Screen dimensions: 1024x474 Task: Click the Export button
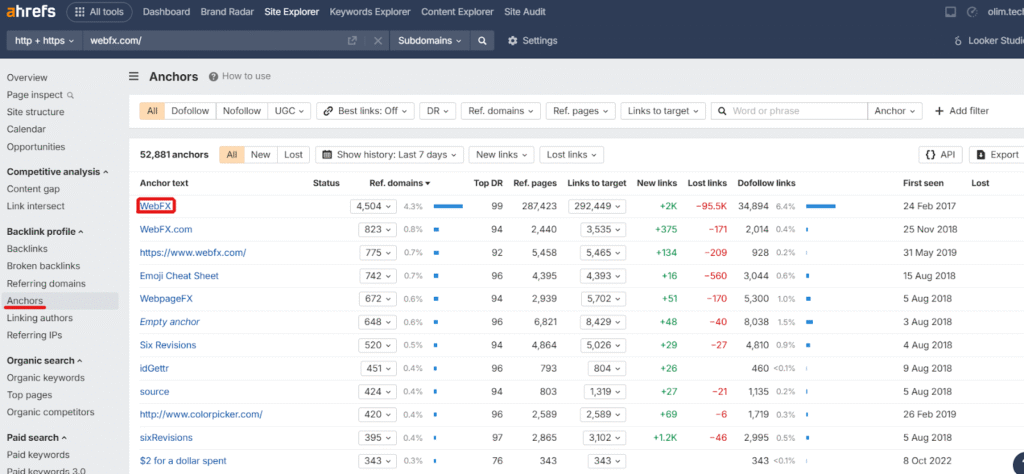[996, 155]
